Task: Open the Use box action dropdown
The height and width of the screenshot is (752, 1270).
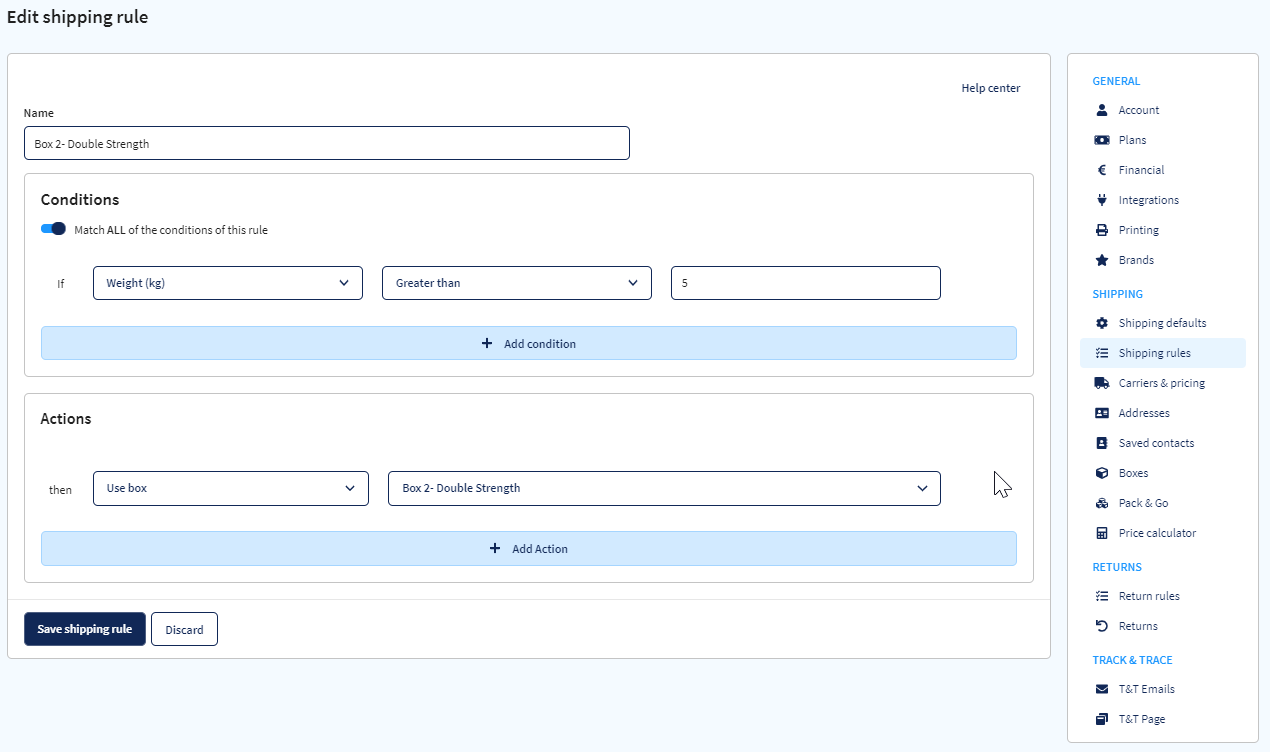Action: pos(231,488)
